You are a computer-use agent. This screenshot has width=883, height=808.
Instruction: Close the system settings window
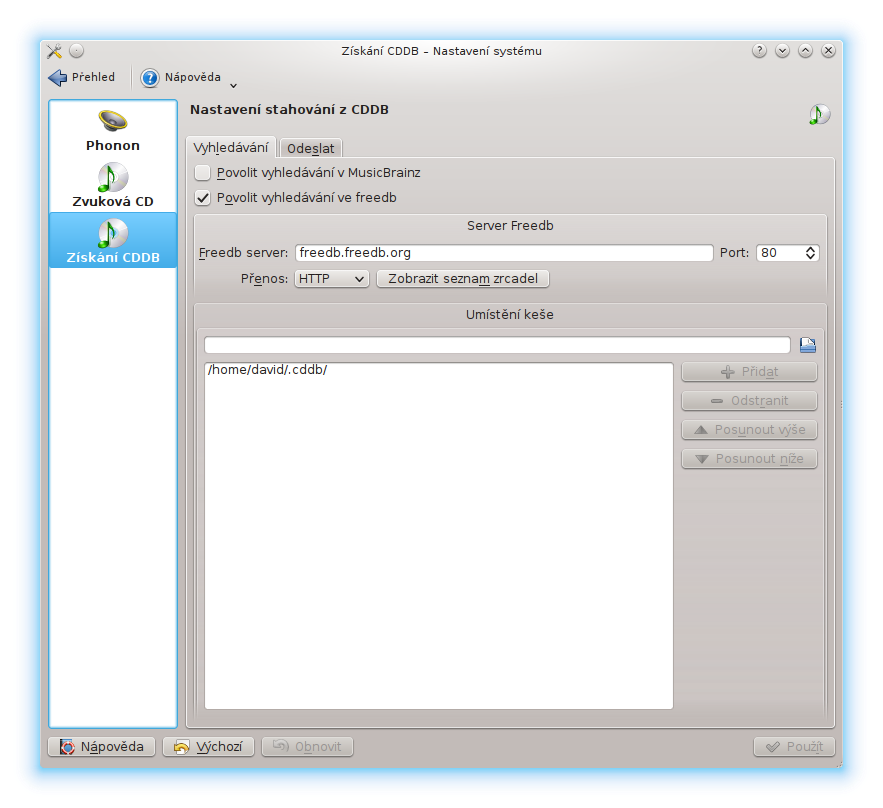click(828, 51)
